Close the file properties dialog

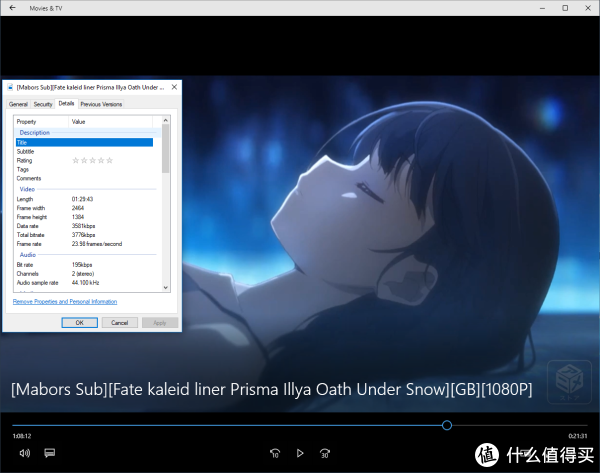pos(174,87)
